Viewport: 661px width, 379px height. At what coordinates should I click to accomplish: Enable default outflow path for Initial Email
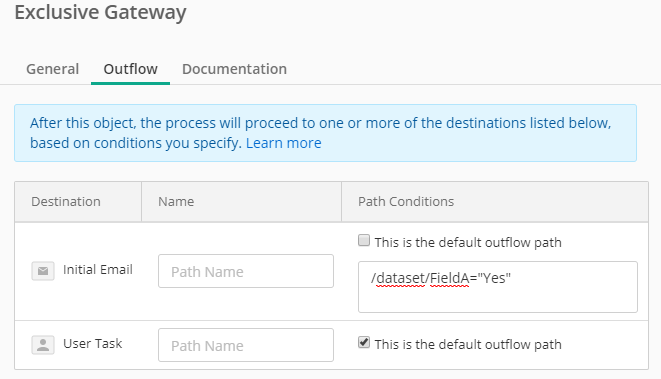[x=364, y=241]
